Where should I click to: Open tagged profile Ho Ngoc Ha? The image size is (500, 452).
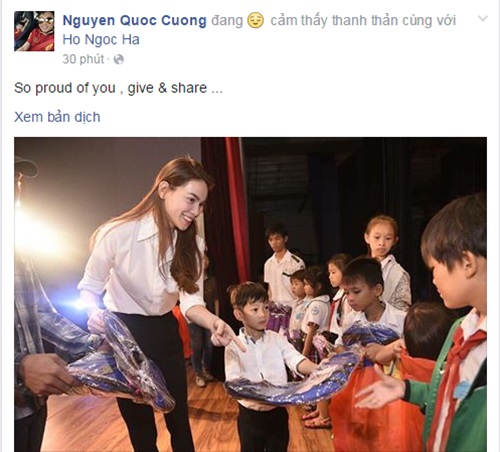pyautogui.click(x=101, y=40)
